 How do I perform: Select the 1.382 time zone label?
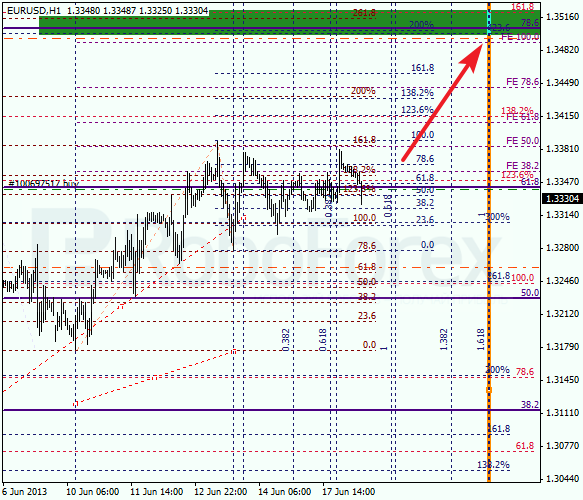tap(443, 339)
